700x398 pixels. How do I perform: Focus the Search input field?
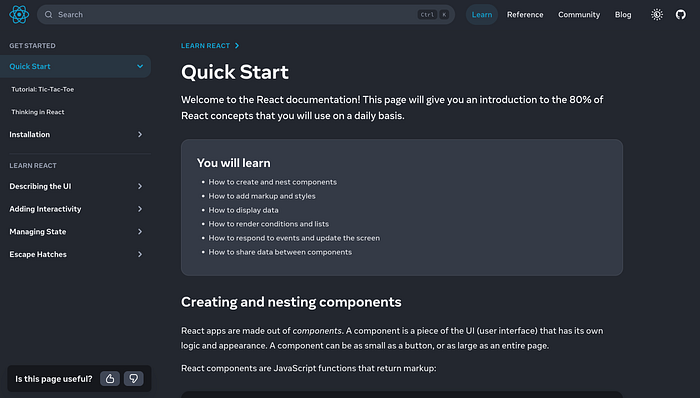[246, 15]
